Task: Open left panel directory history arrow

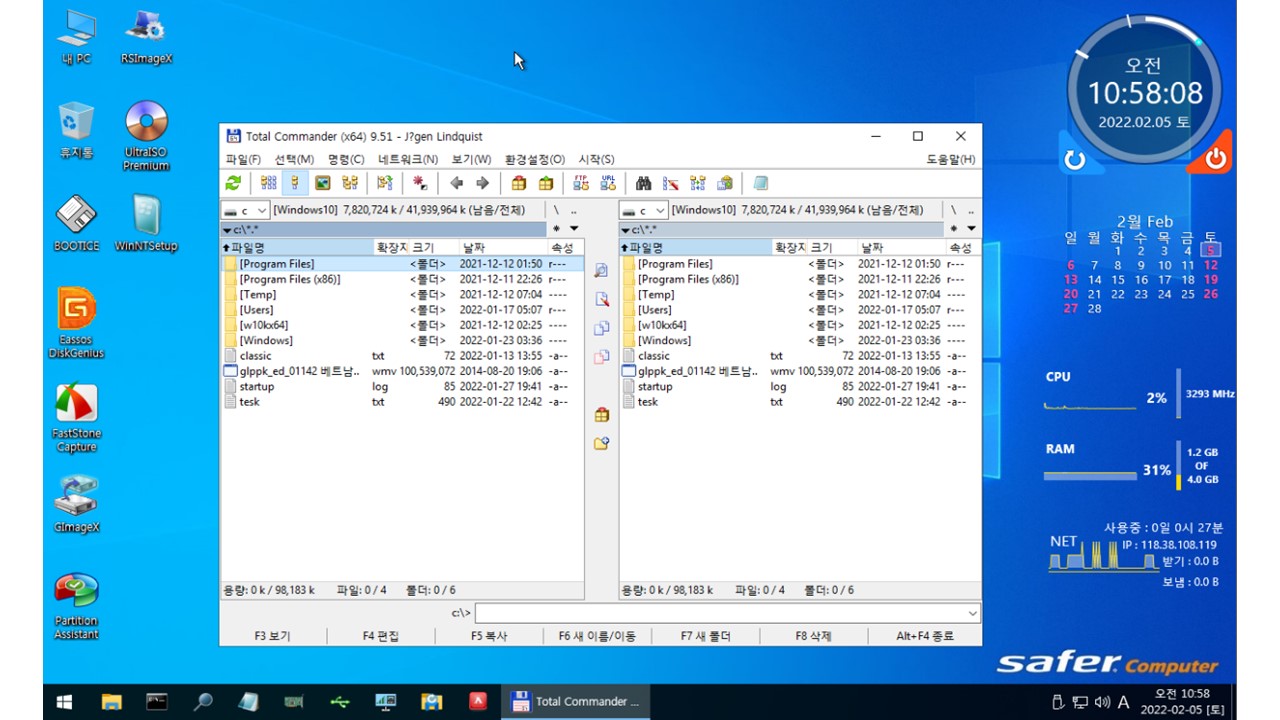Action: click(573, 229)
